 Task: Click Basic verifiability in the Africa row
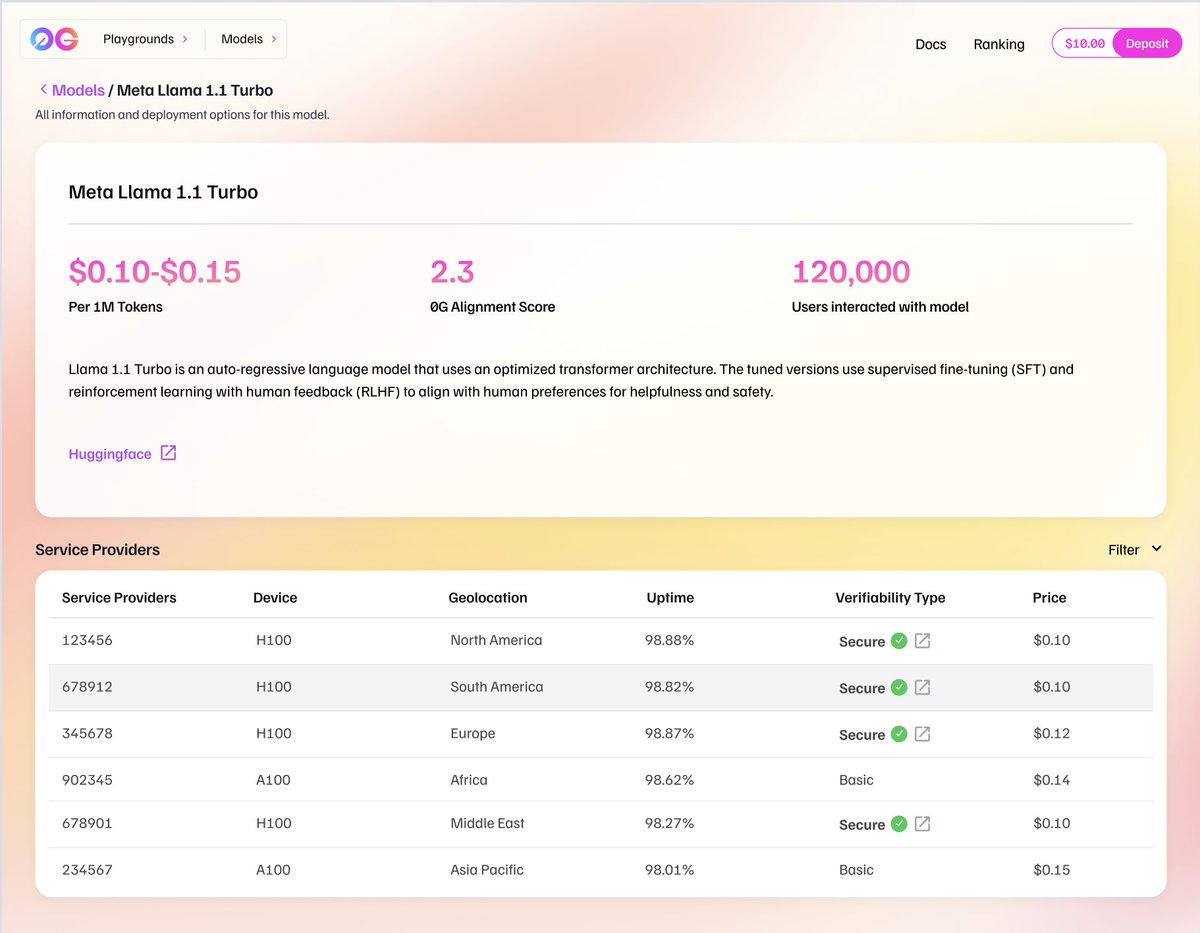point(856,780)
